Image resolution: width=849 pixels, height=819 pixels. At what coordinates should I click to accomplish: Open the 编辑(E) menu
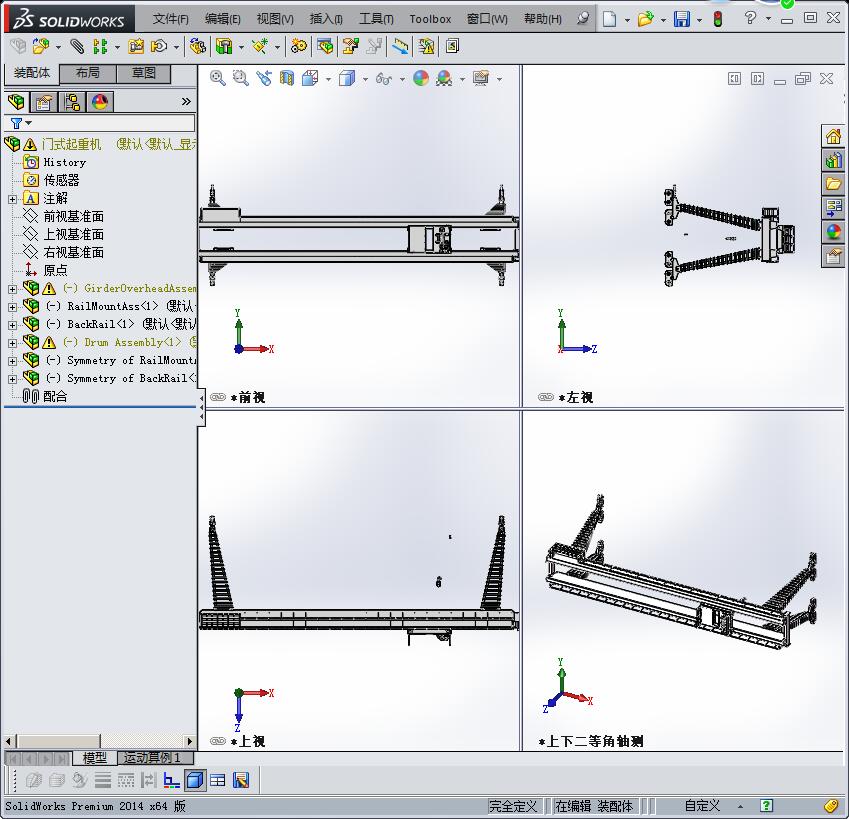point(223,19)
